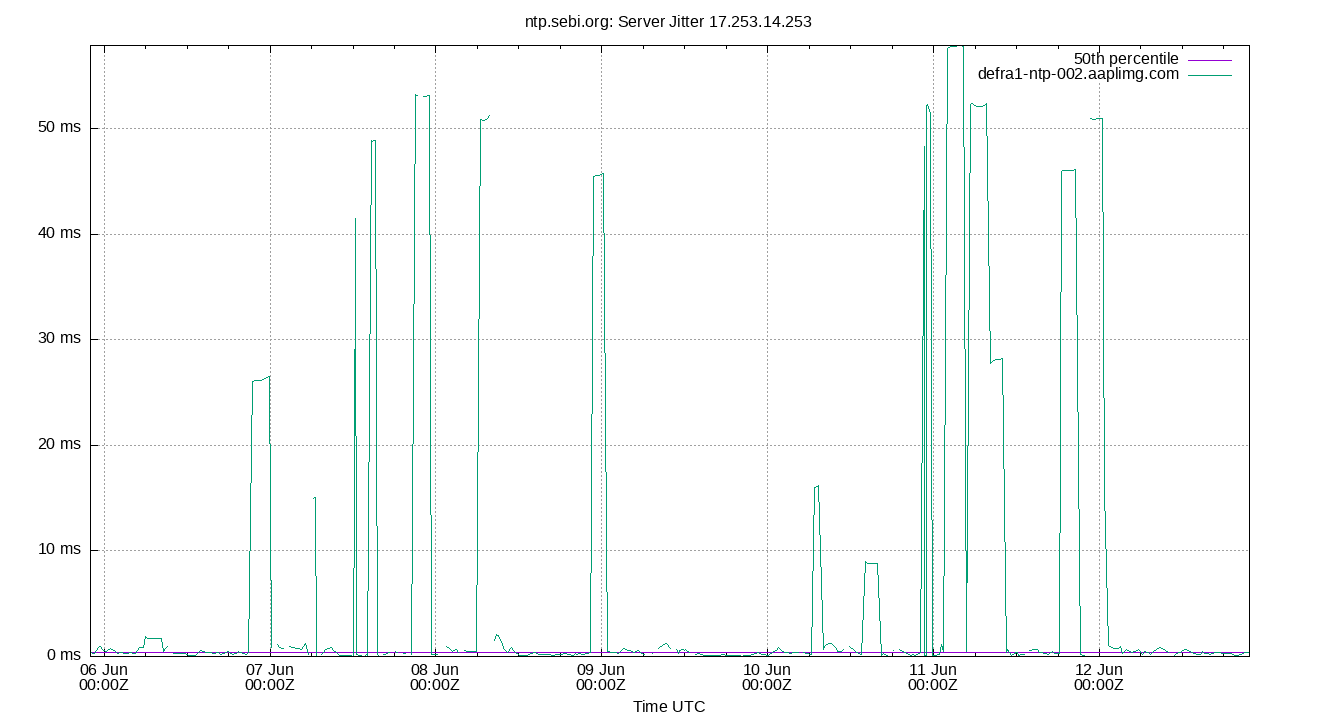Click the 46 ms jitter plateau before 12 Jun
The width and height of the screenshot is (1340, 720).
1068,170
